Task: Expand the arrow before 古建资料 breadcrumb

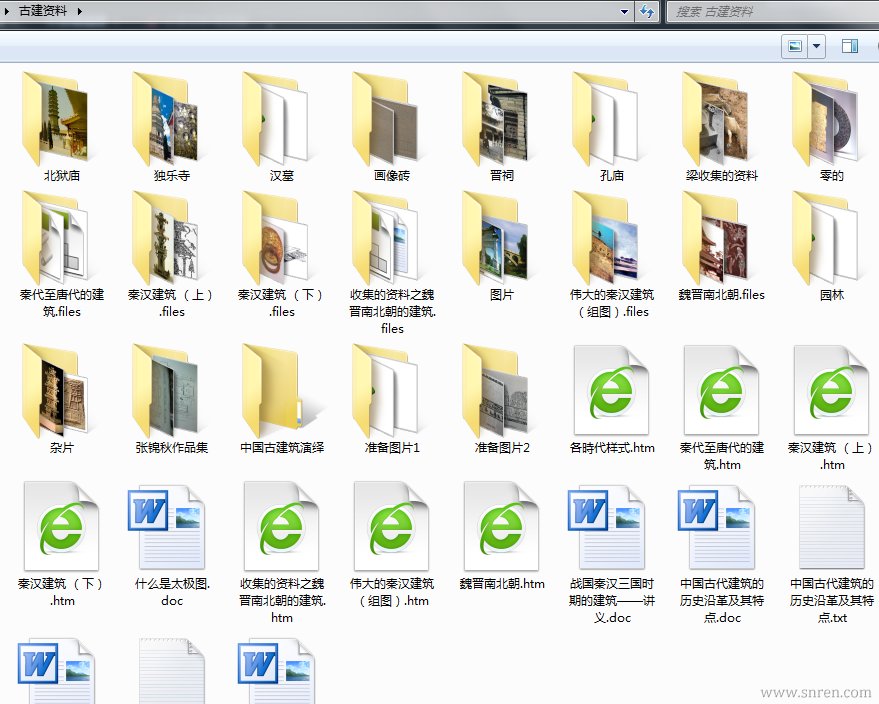Action: [x=6, y=11]
